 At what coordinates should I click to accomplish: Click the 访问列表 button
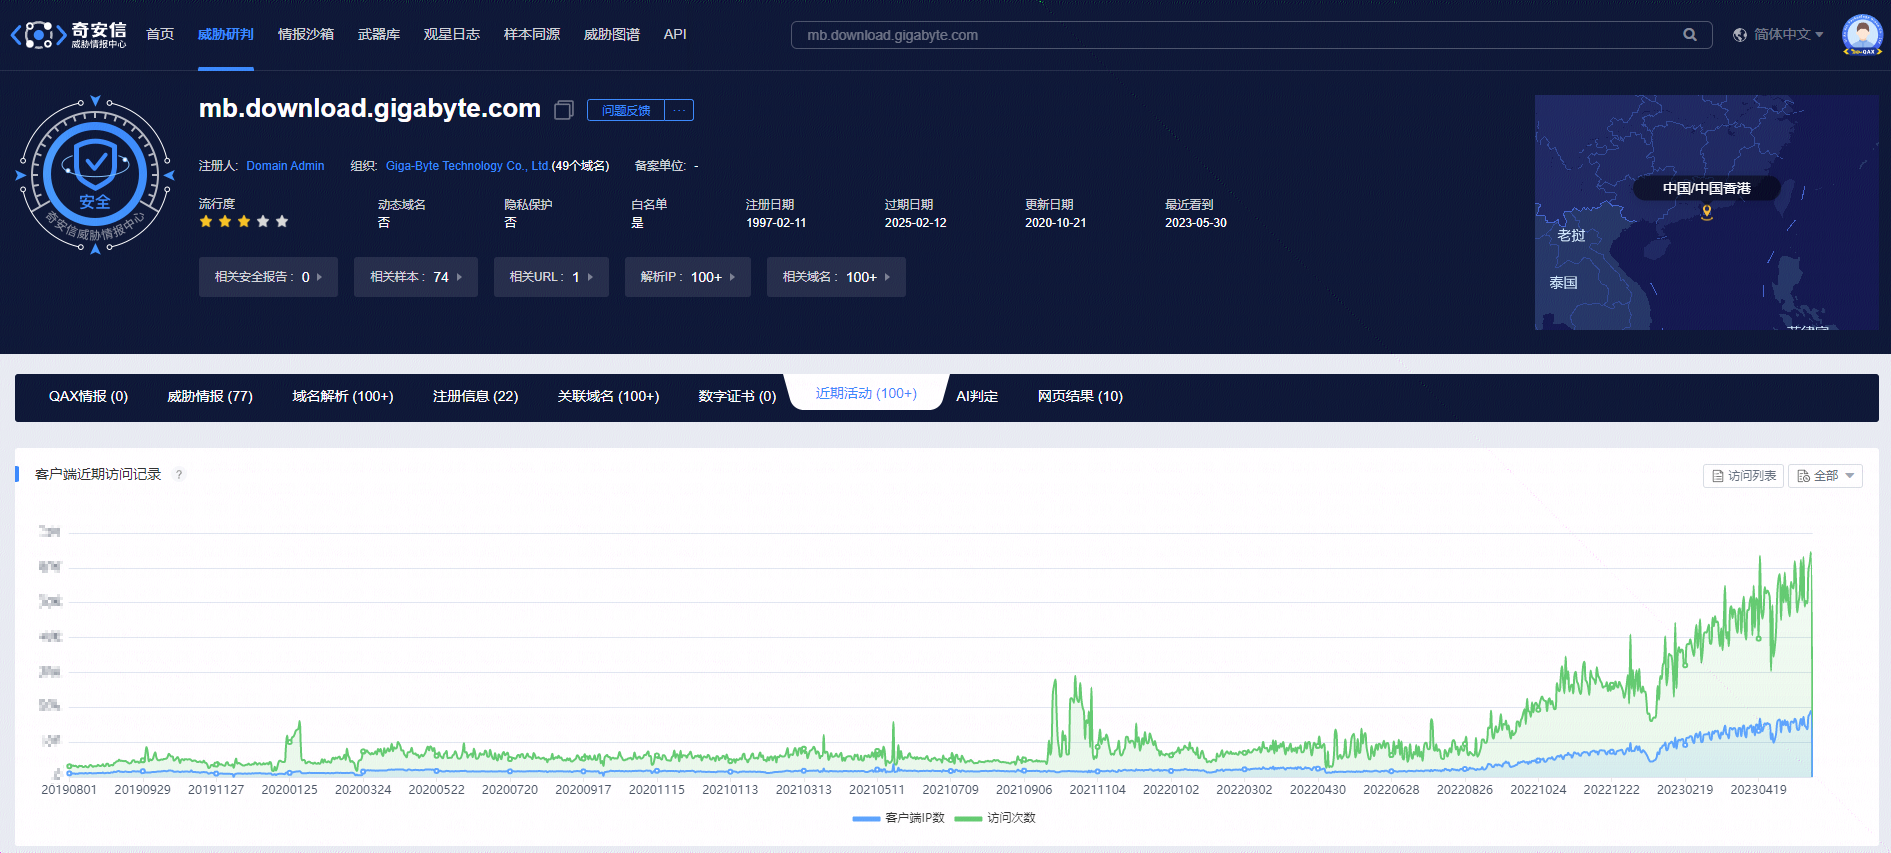(1743, 476)
